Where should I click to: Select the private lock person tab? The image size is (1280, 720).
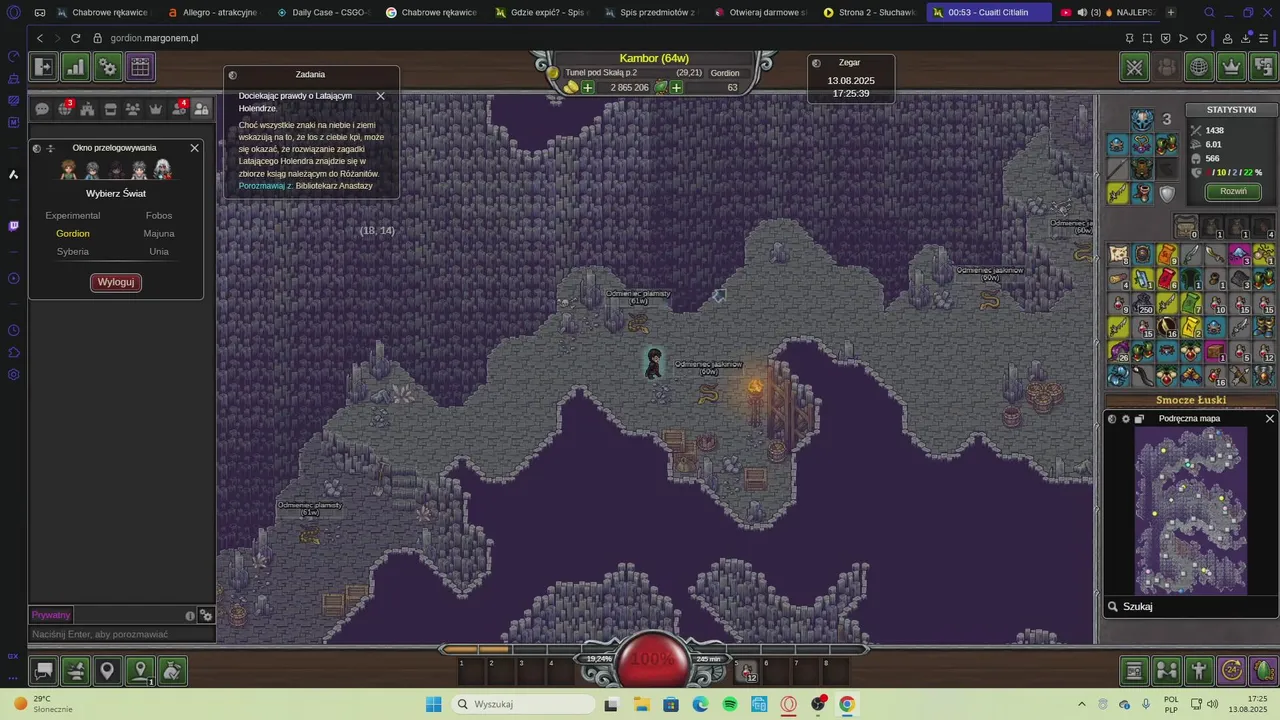201,109
